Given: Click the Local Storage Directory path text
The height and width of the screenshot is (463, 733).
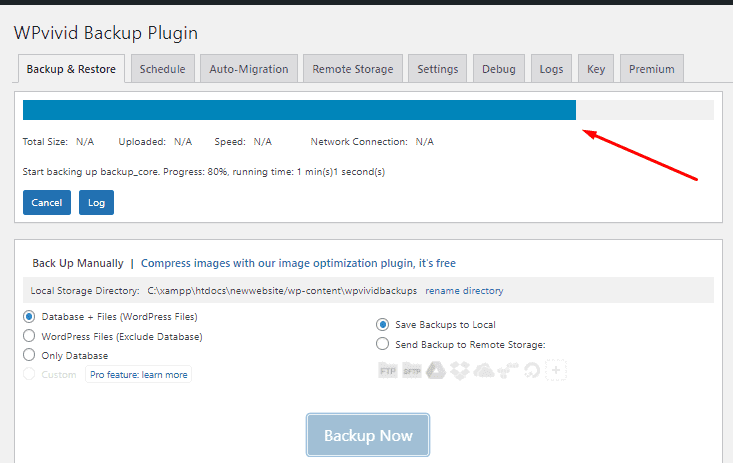Looking at the screenshot, I should [282, 290].
